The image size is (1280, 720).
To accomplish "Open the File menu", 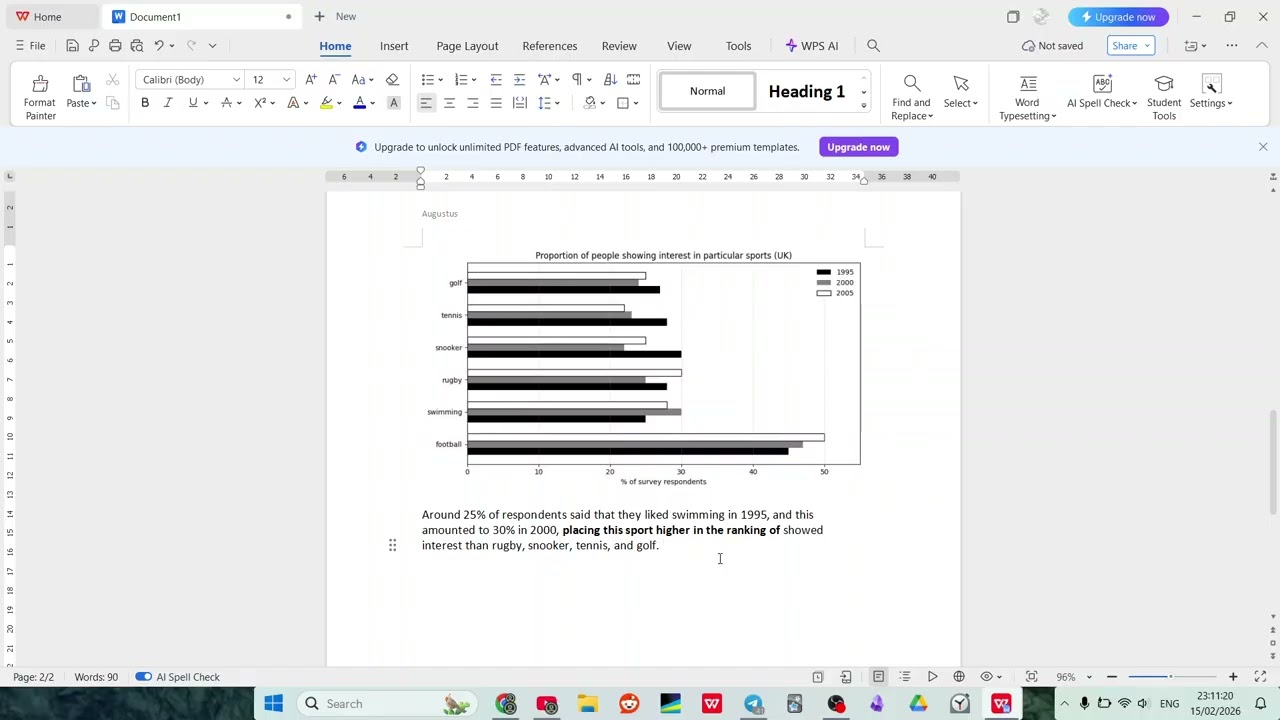I will 30,46.
